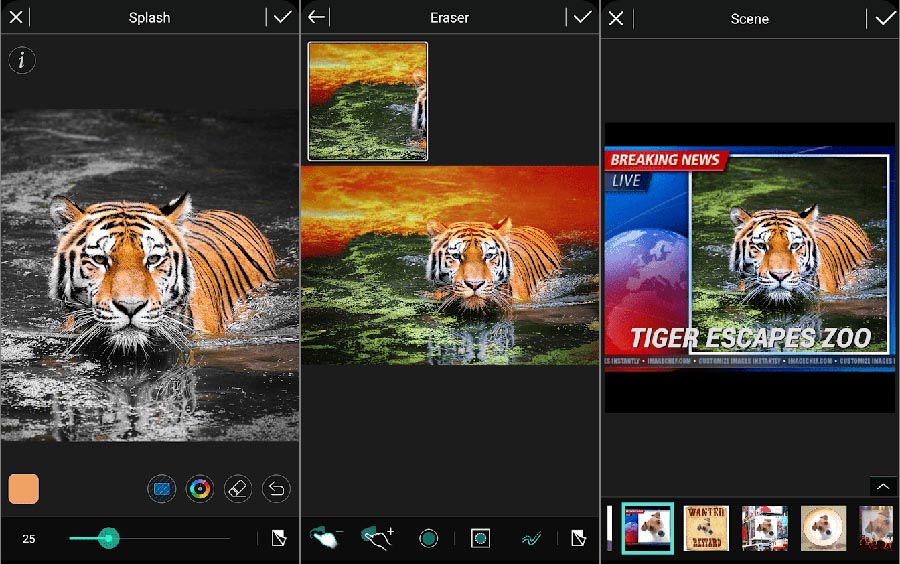Viewport: 900px width, 564px height.
Task: Click the undo arrow in Splash panel
Action: (x=276, y=489)
